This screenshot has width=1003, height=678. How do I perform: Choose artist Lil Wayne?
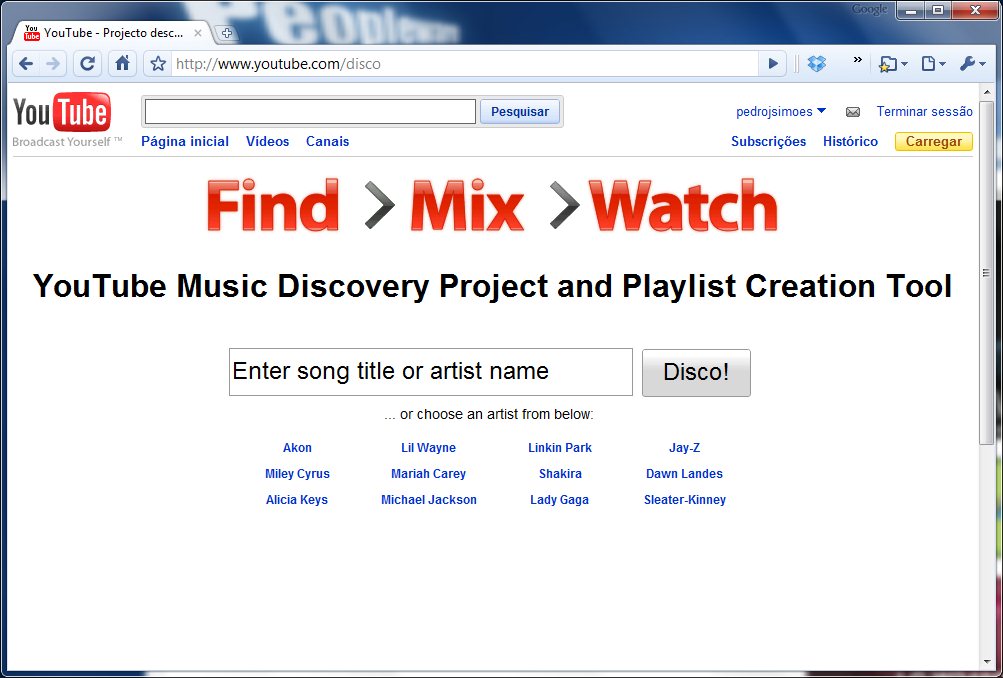pyautogui.click(x=429, y=448)
